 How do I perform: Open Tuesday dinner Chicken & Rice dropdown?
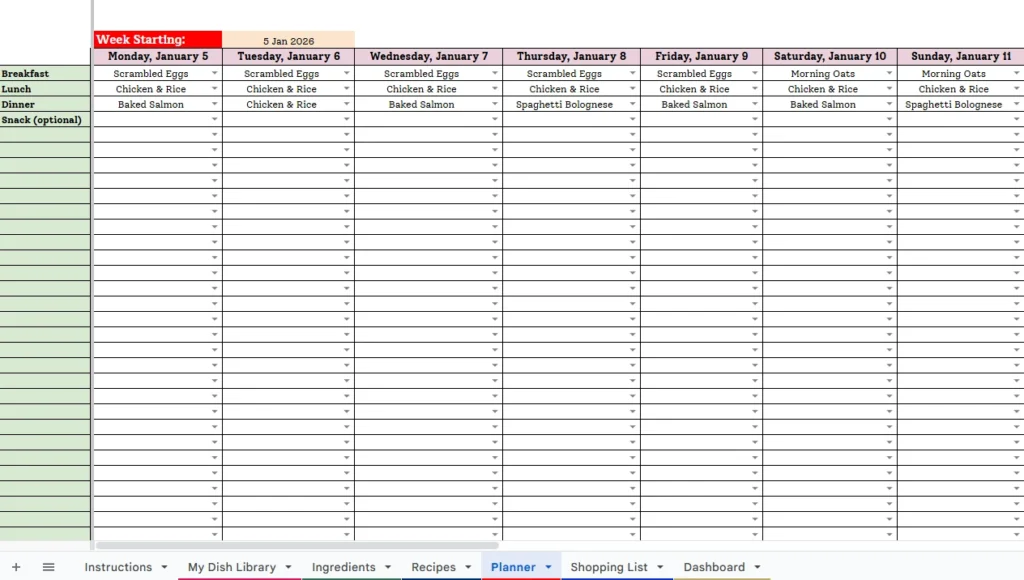347,104
